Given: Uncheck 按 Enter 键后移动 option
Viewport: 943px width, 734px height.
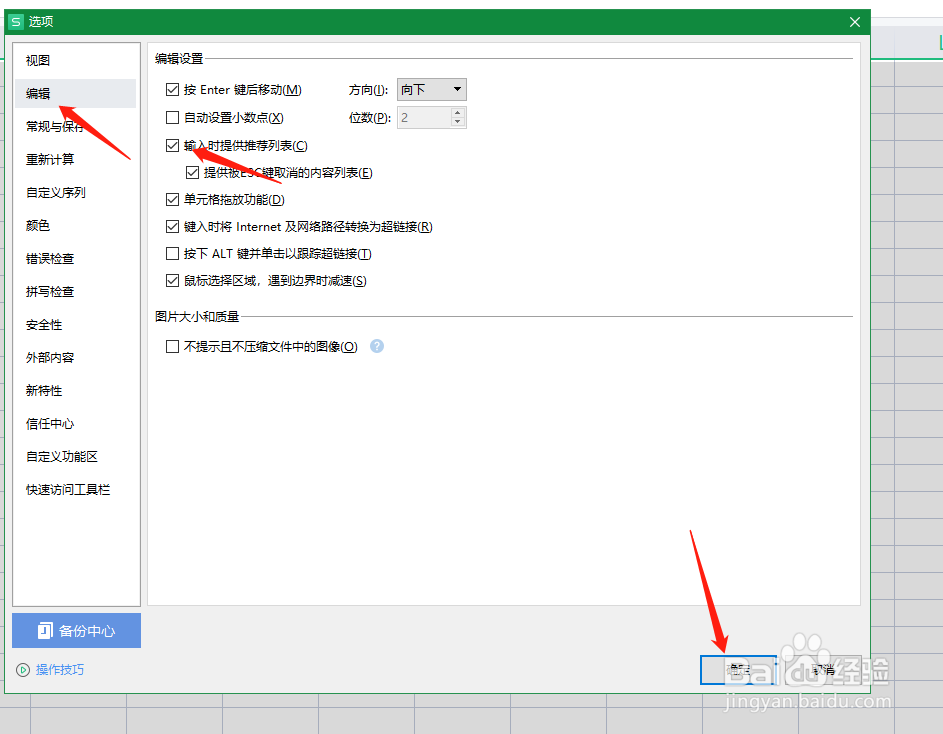Looking at the screenshot, I should point(174,89).
